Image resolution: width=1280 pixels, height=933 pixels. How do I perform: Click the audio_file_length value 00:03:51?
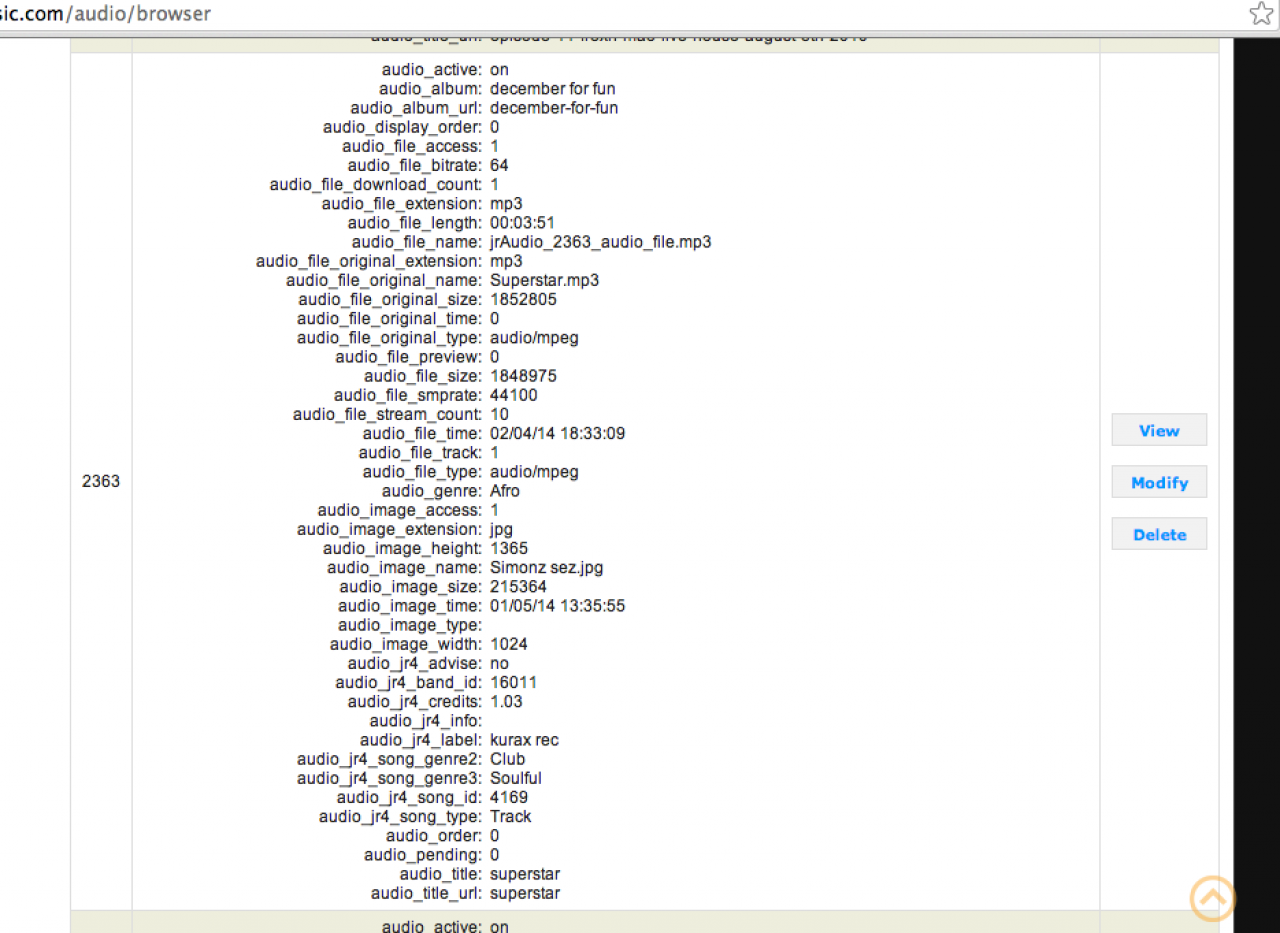coord(522,223)
